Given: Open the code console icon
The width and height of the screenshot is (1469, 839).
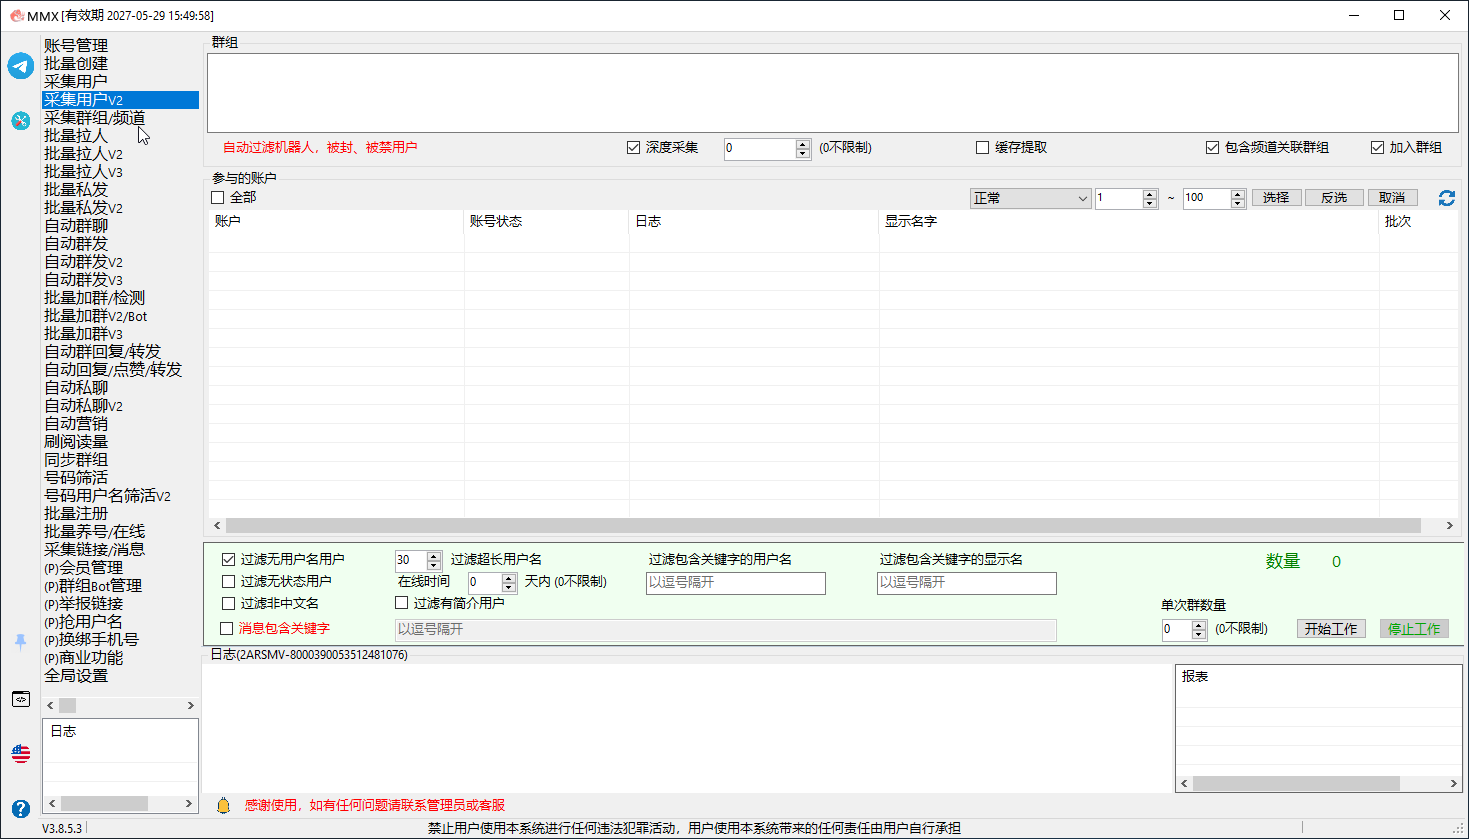Looking at the screenshot, I should (21, 699).
